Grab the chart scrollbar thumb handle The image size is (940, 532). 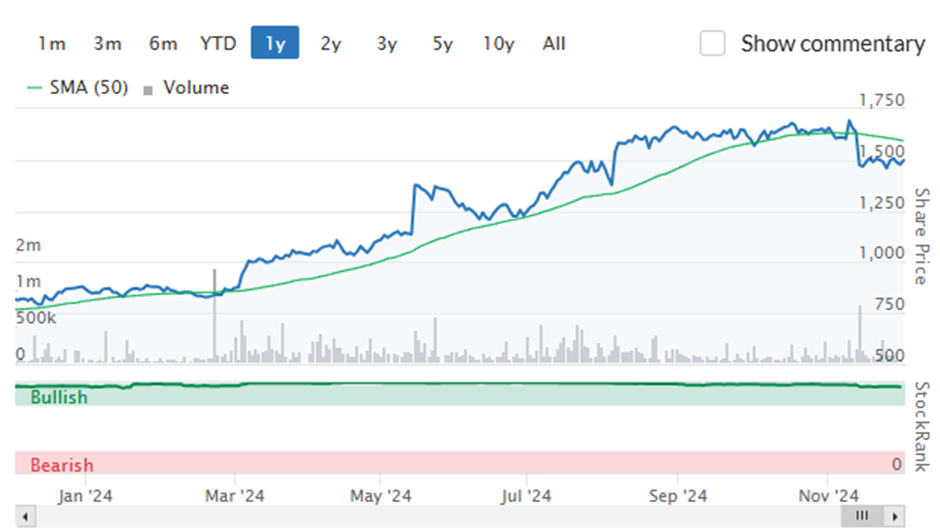click(862, 516)
